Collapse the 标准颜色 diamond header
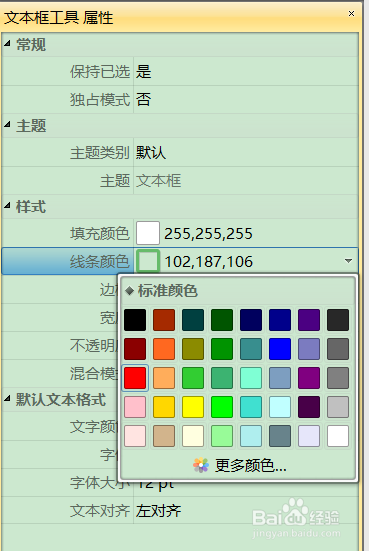The width and height of the screenshot is (369, 551). (130, 291)
